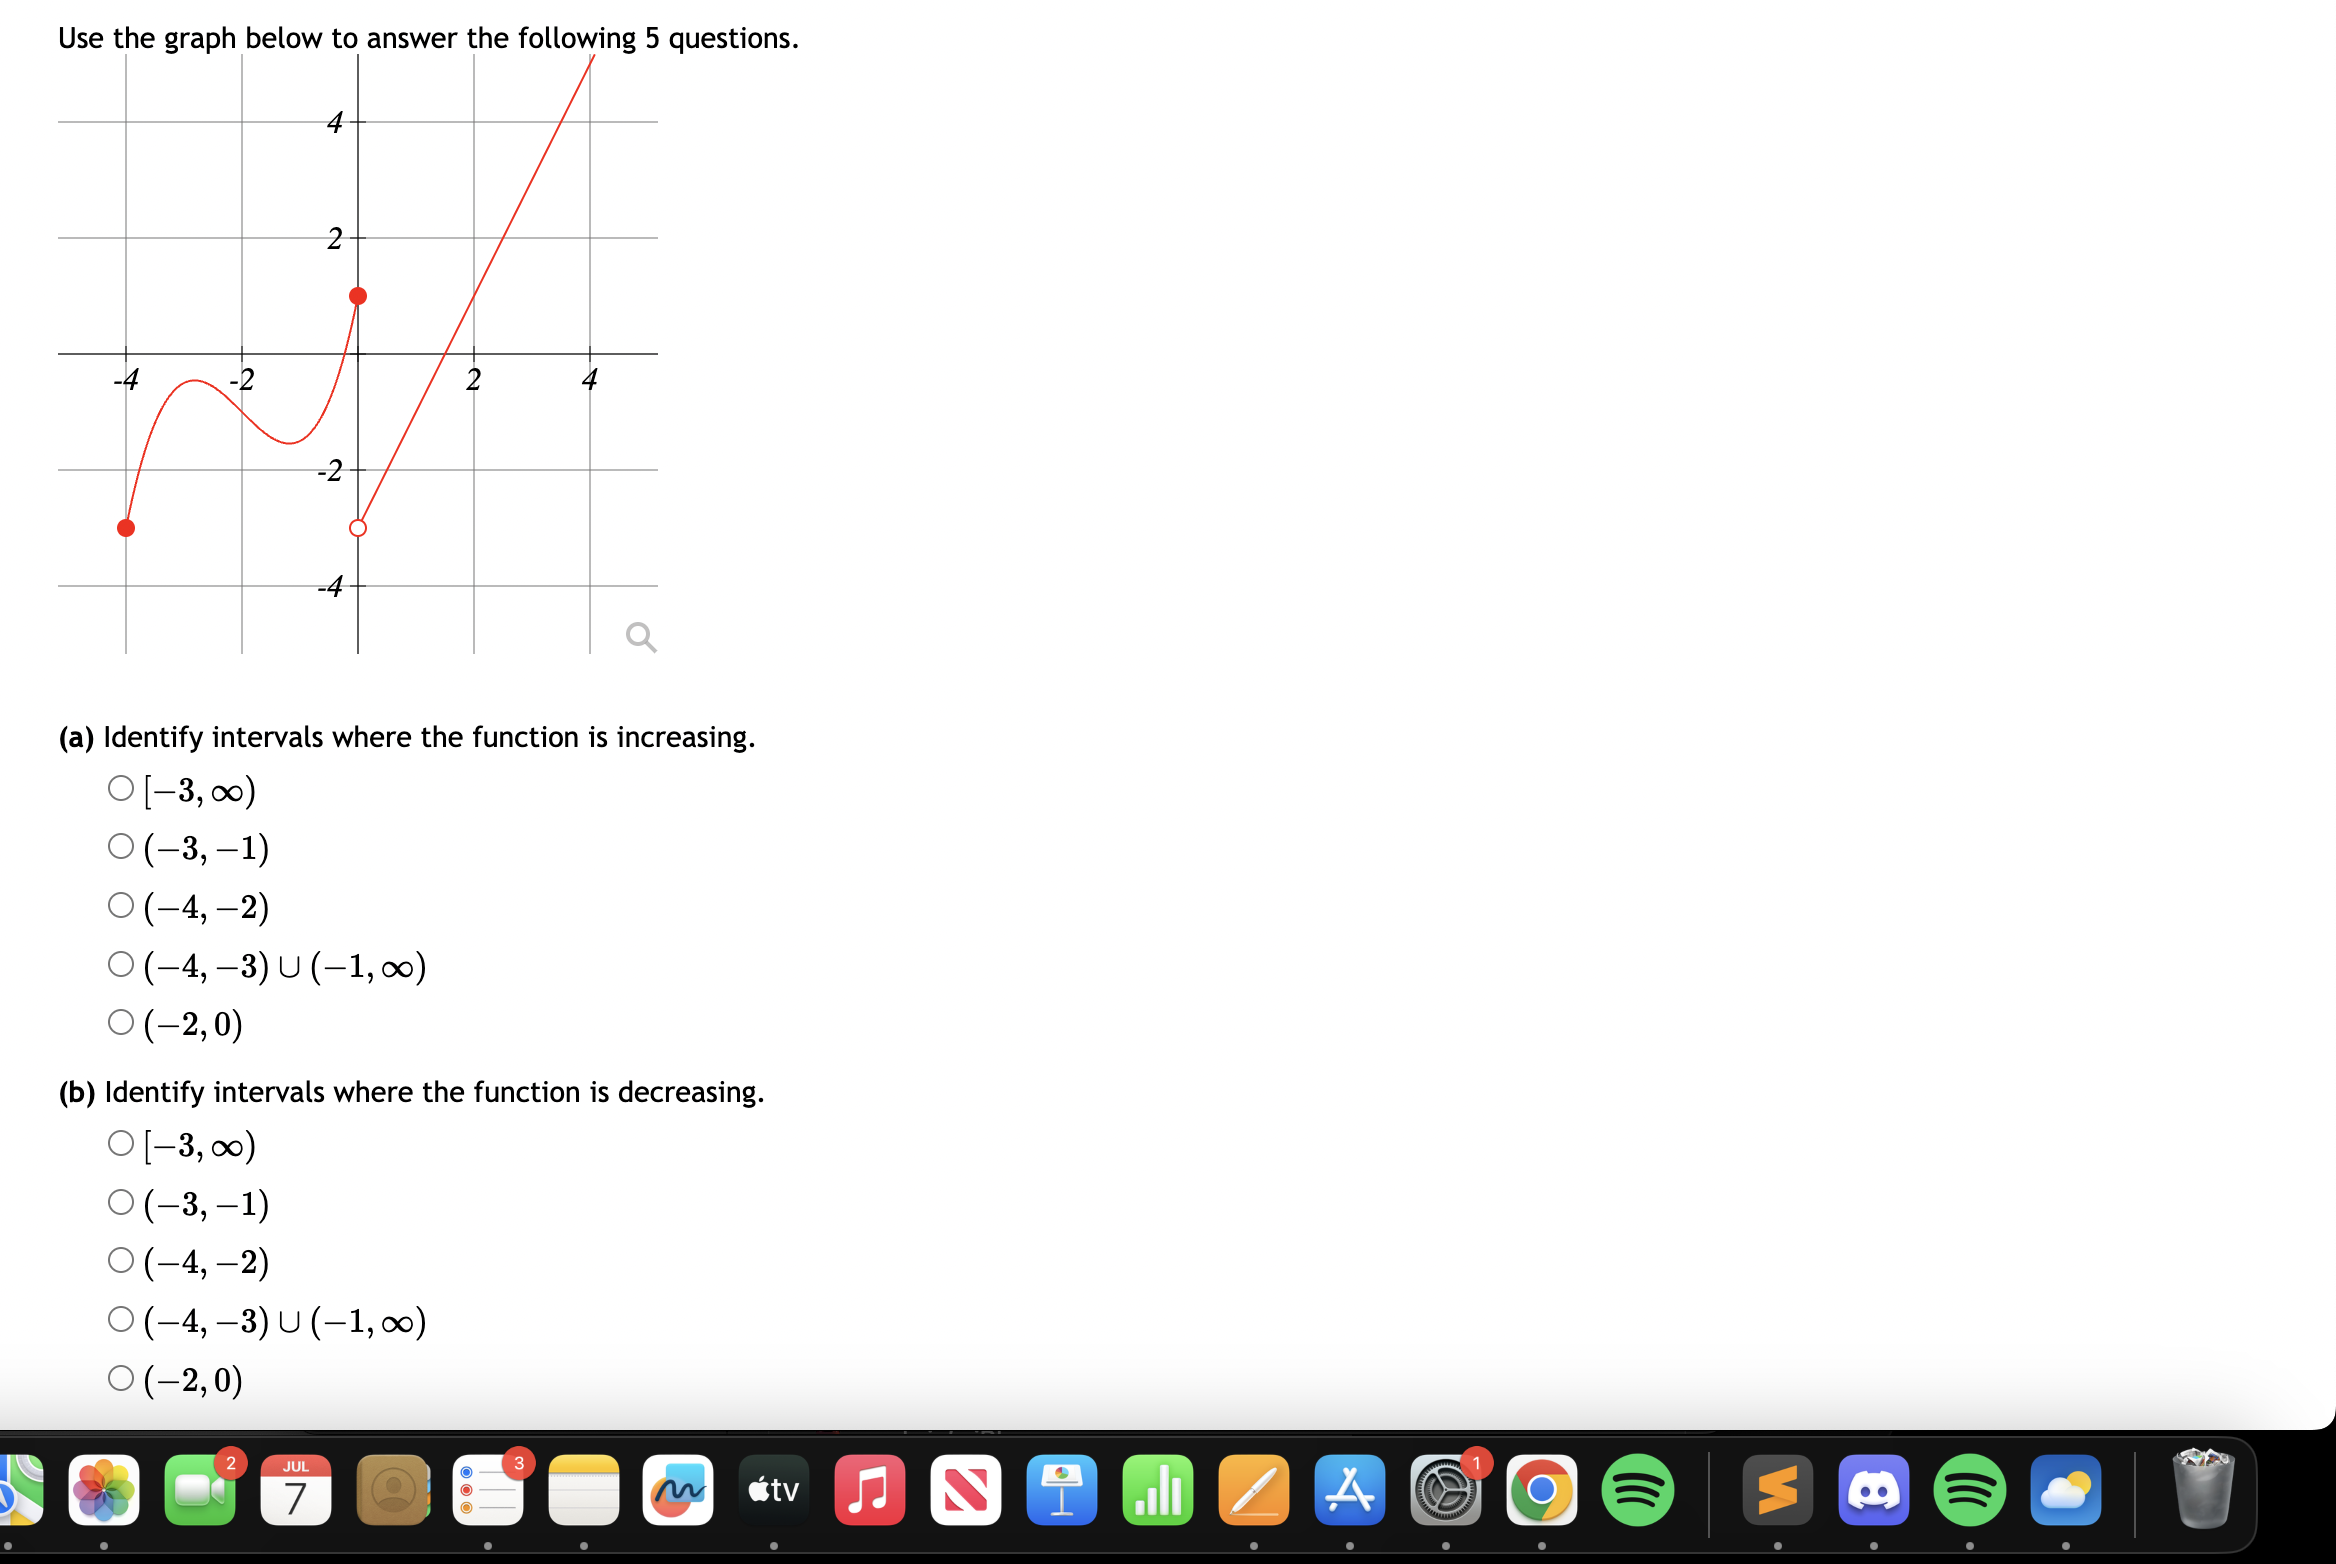Launch FaceTime from the dock
This screenshot has width=2336, height=1564.
click(x=200, y=1490)
